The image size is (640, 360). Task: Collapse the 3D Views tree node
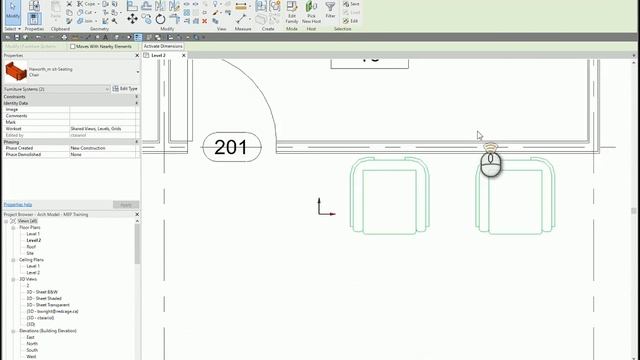13,279
